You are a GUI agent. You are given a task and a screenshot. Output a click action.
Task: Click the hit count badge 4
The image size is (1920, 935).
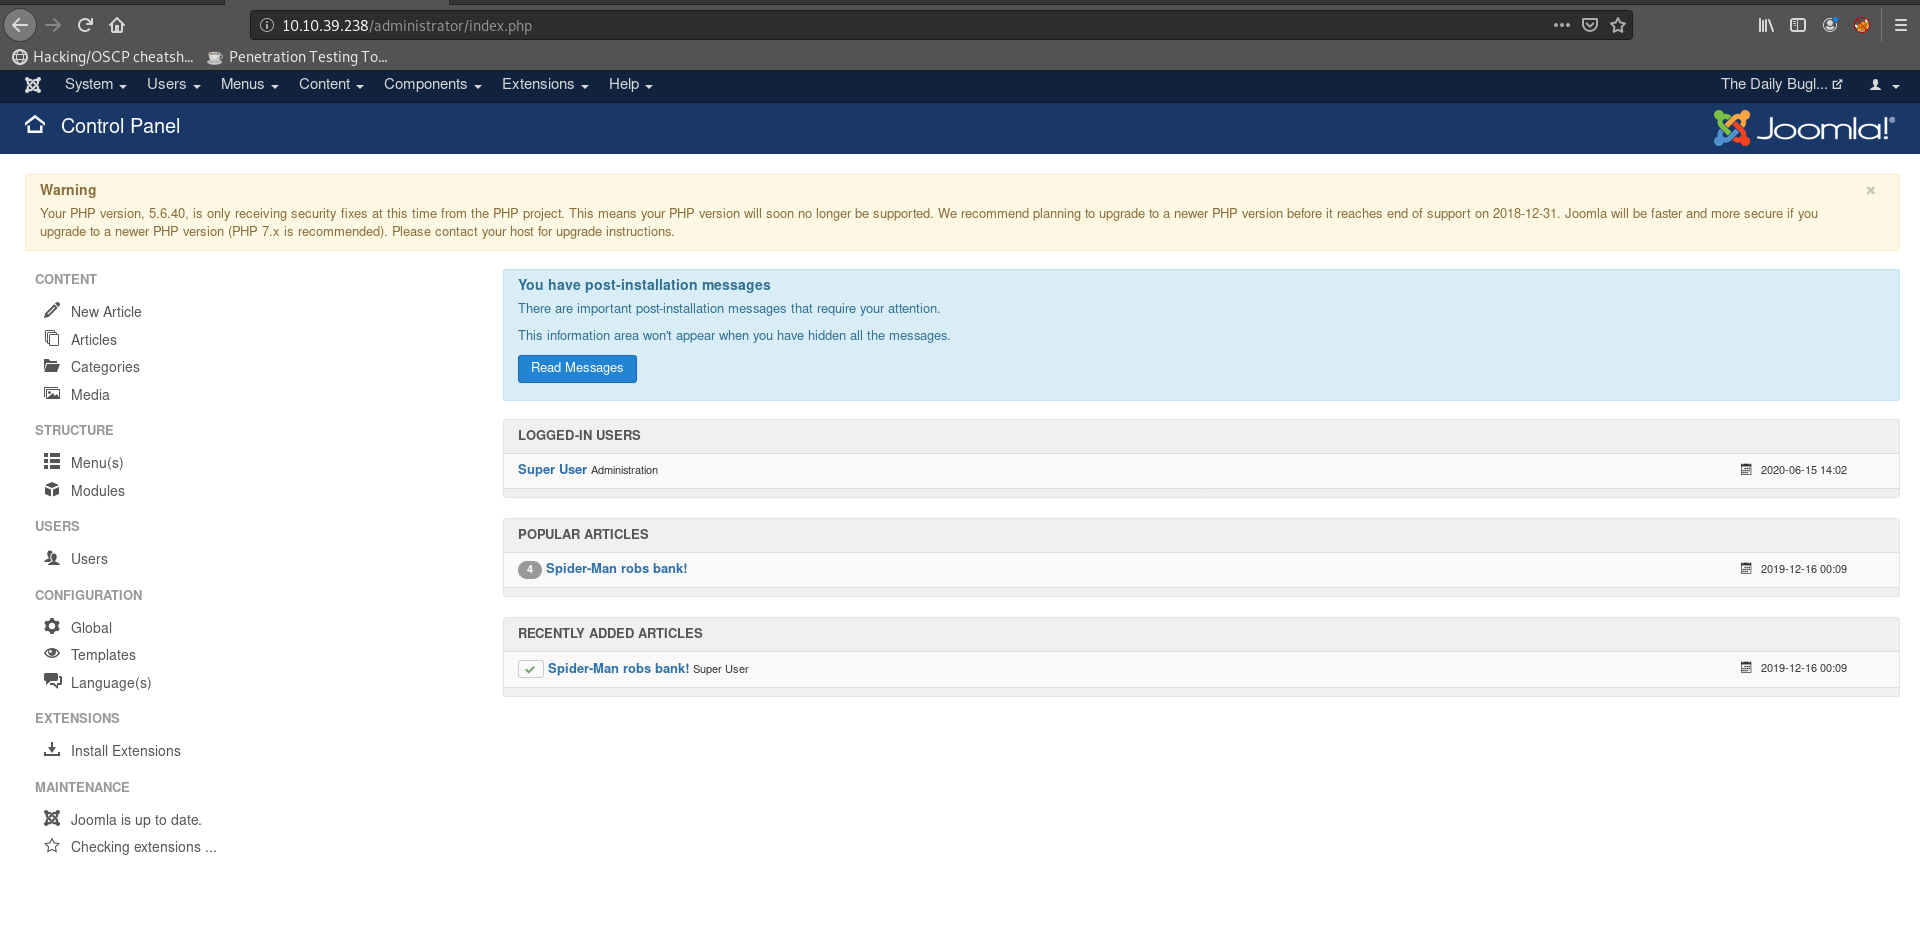[x=530, y=570]
